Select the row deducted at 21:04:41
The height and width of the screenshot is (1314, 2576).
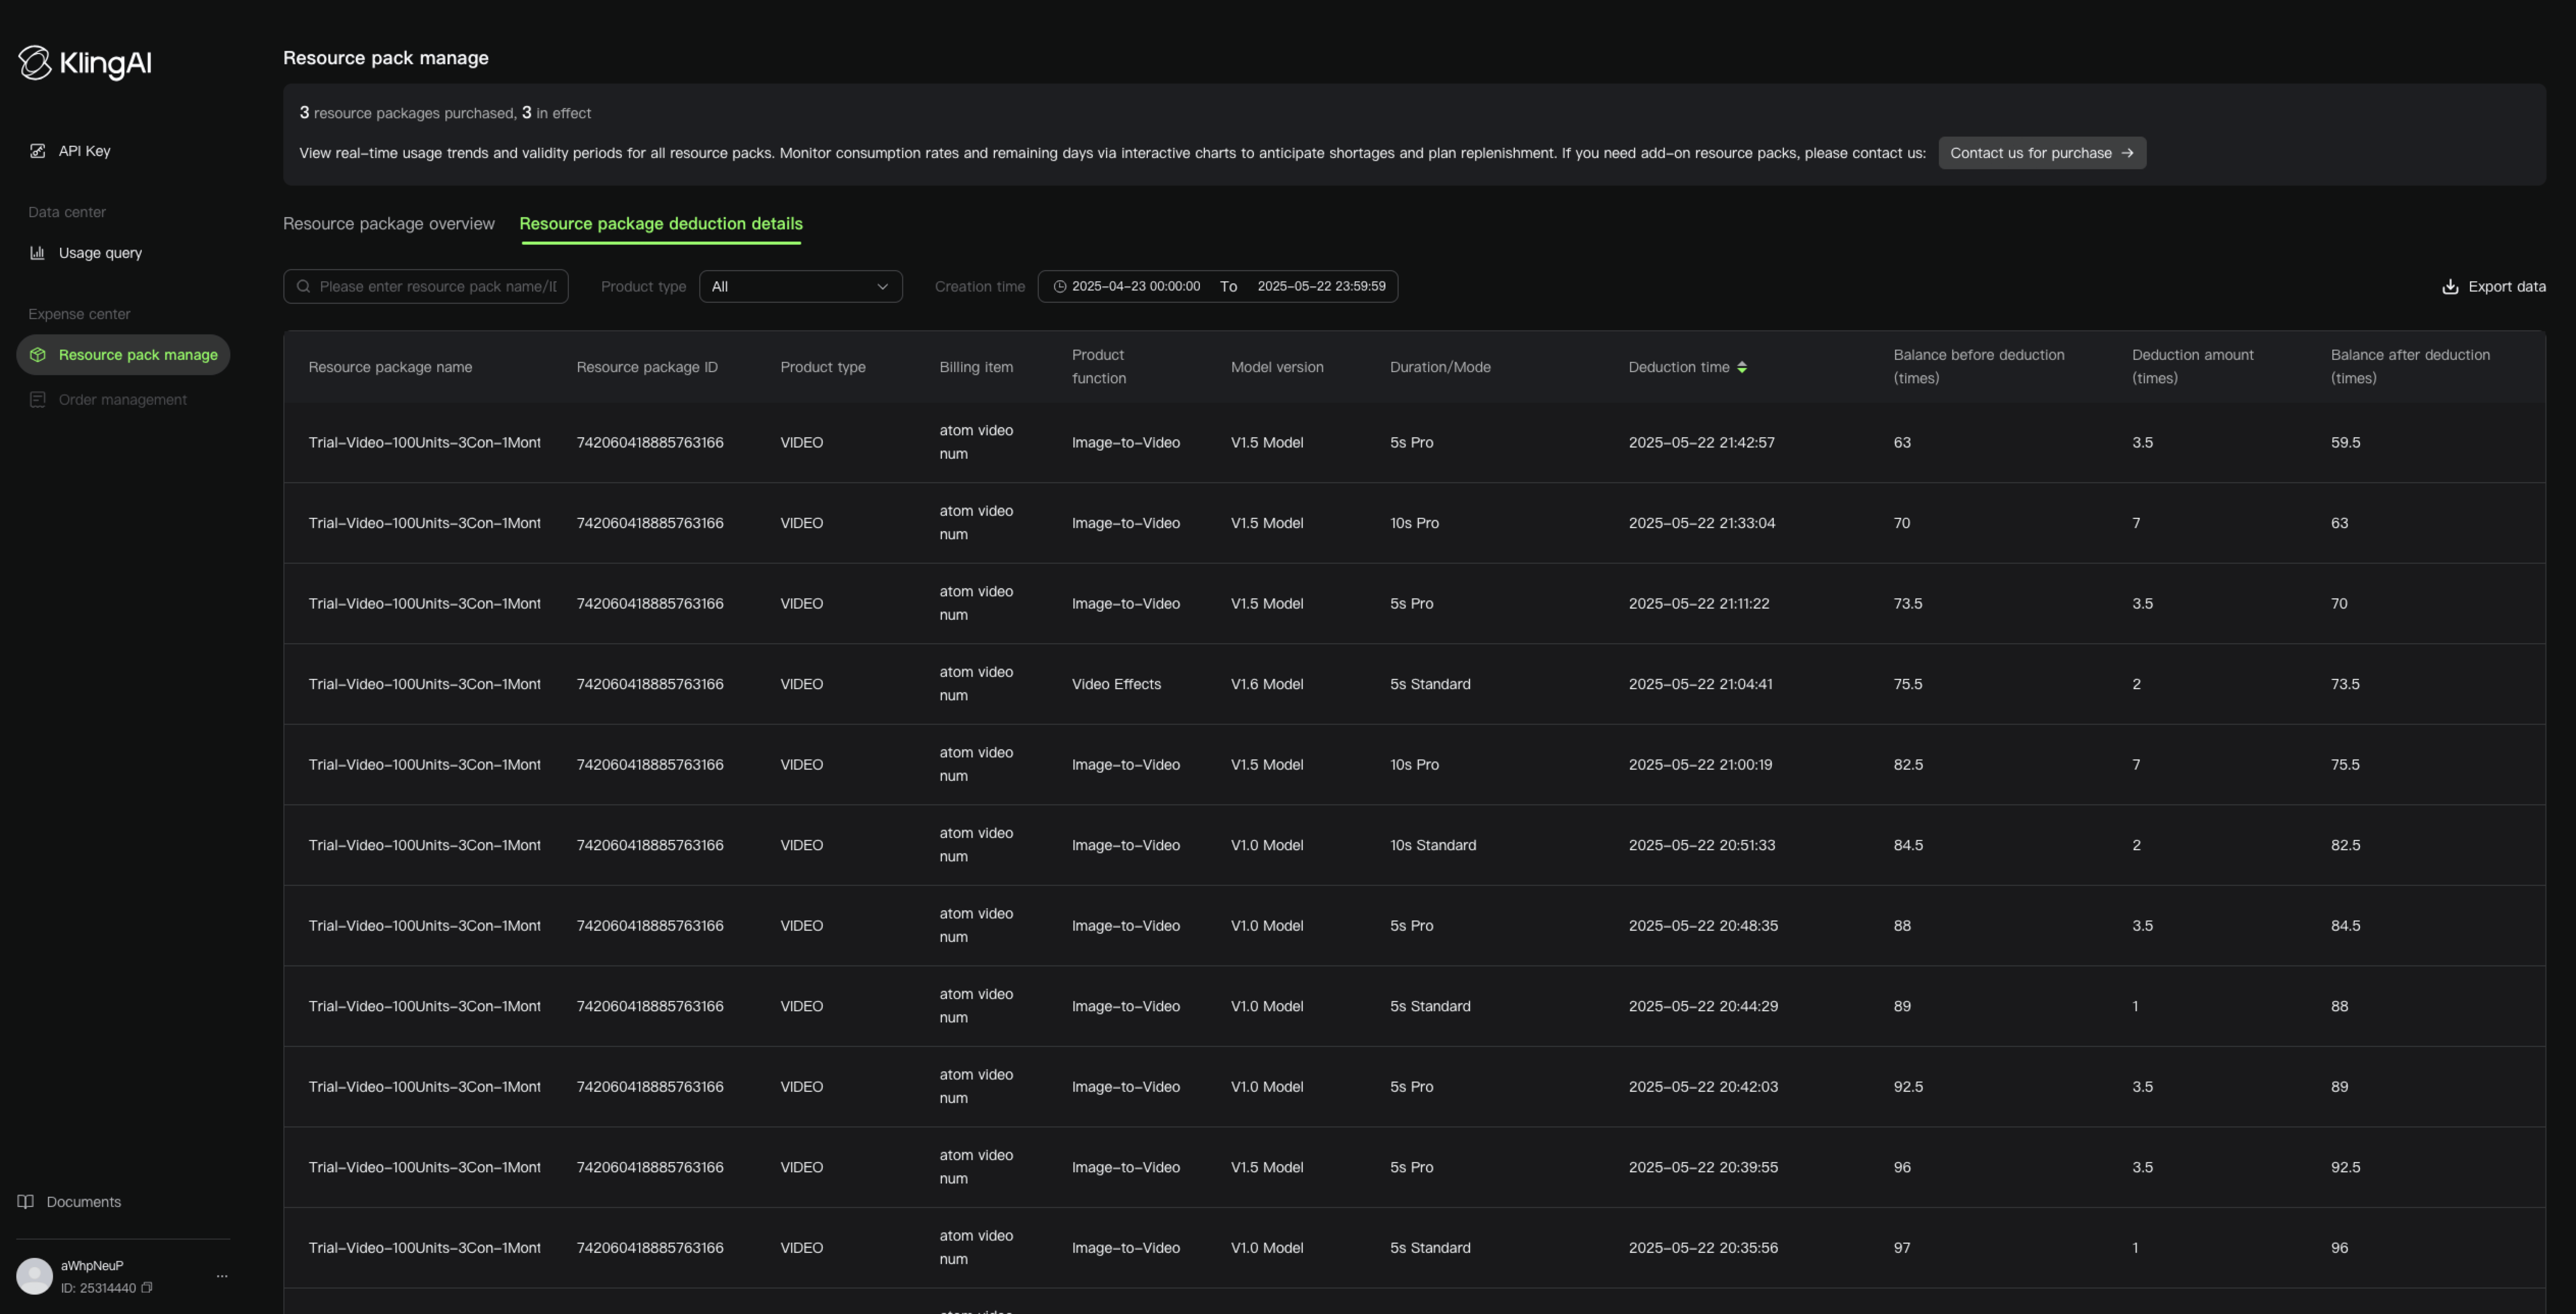point(1414,684)
